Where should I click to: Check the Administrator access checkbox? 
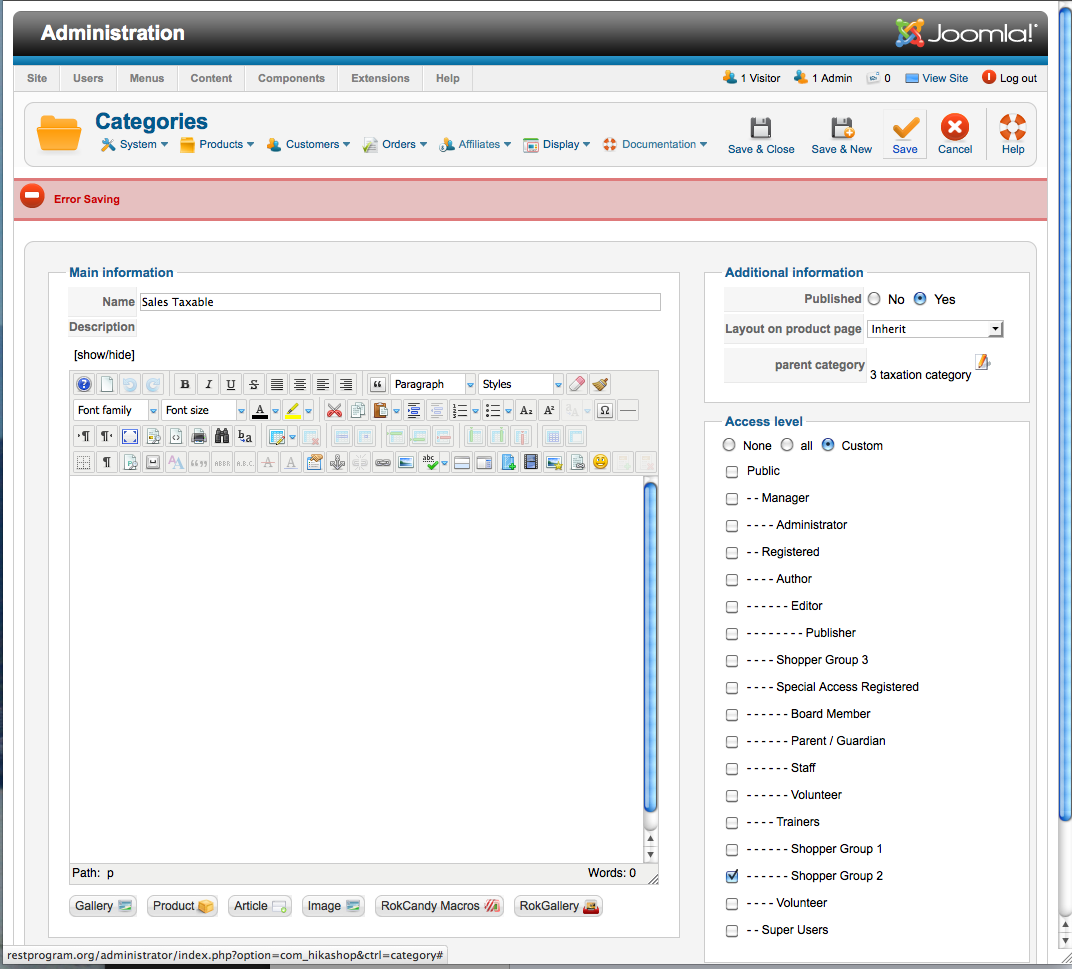(732, 525)
